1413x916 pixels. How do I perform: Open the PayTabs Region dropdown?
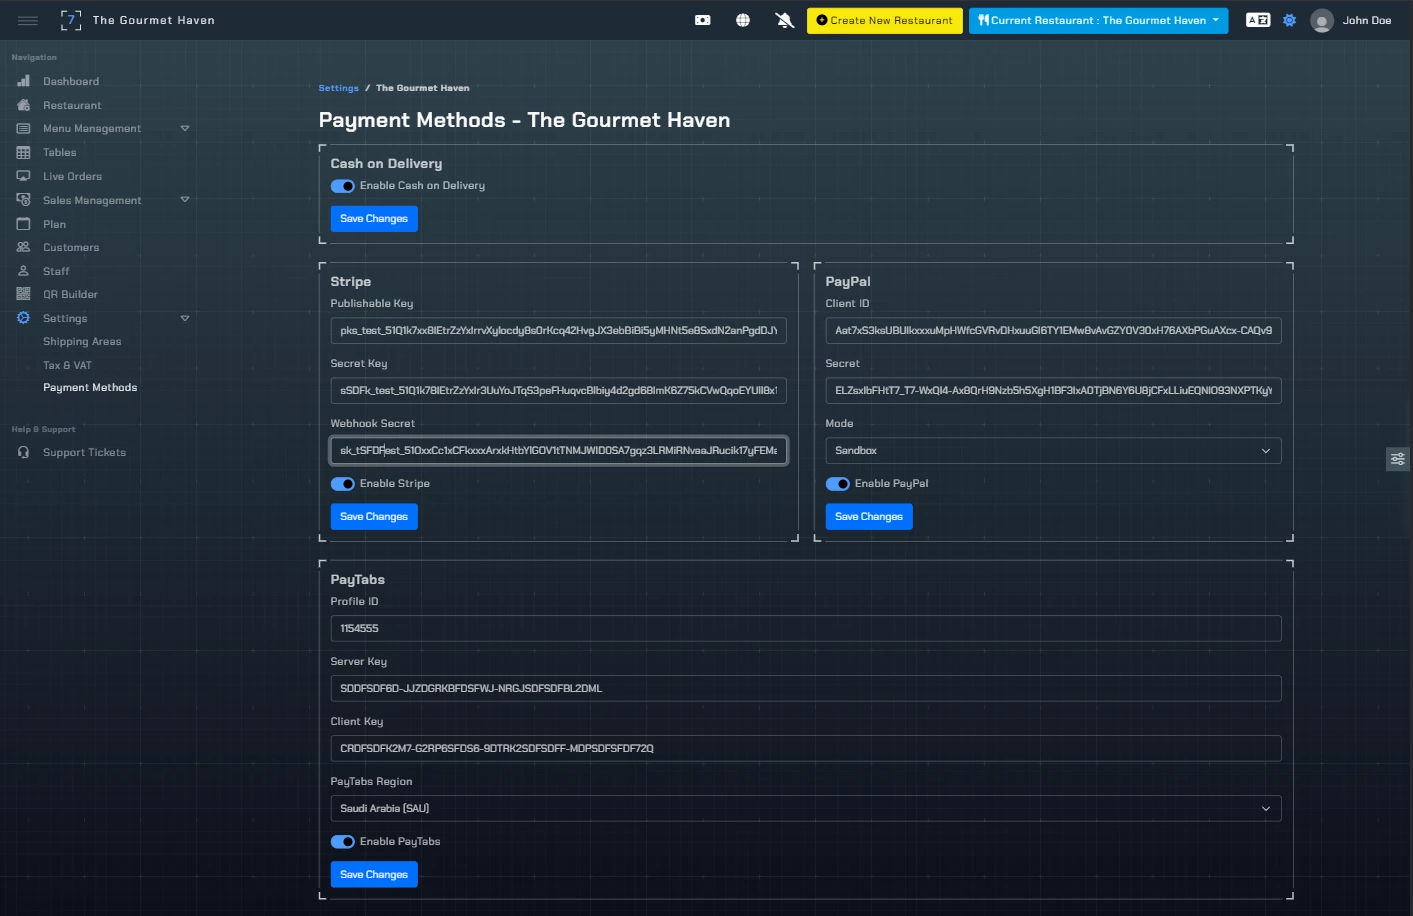[806, 809]
